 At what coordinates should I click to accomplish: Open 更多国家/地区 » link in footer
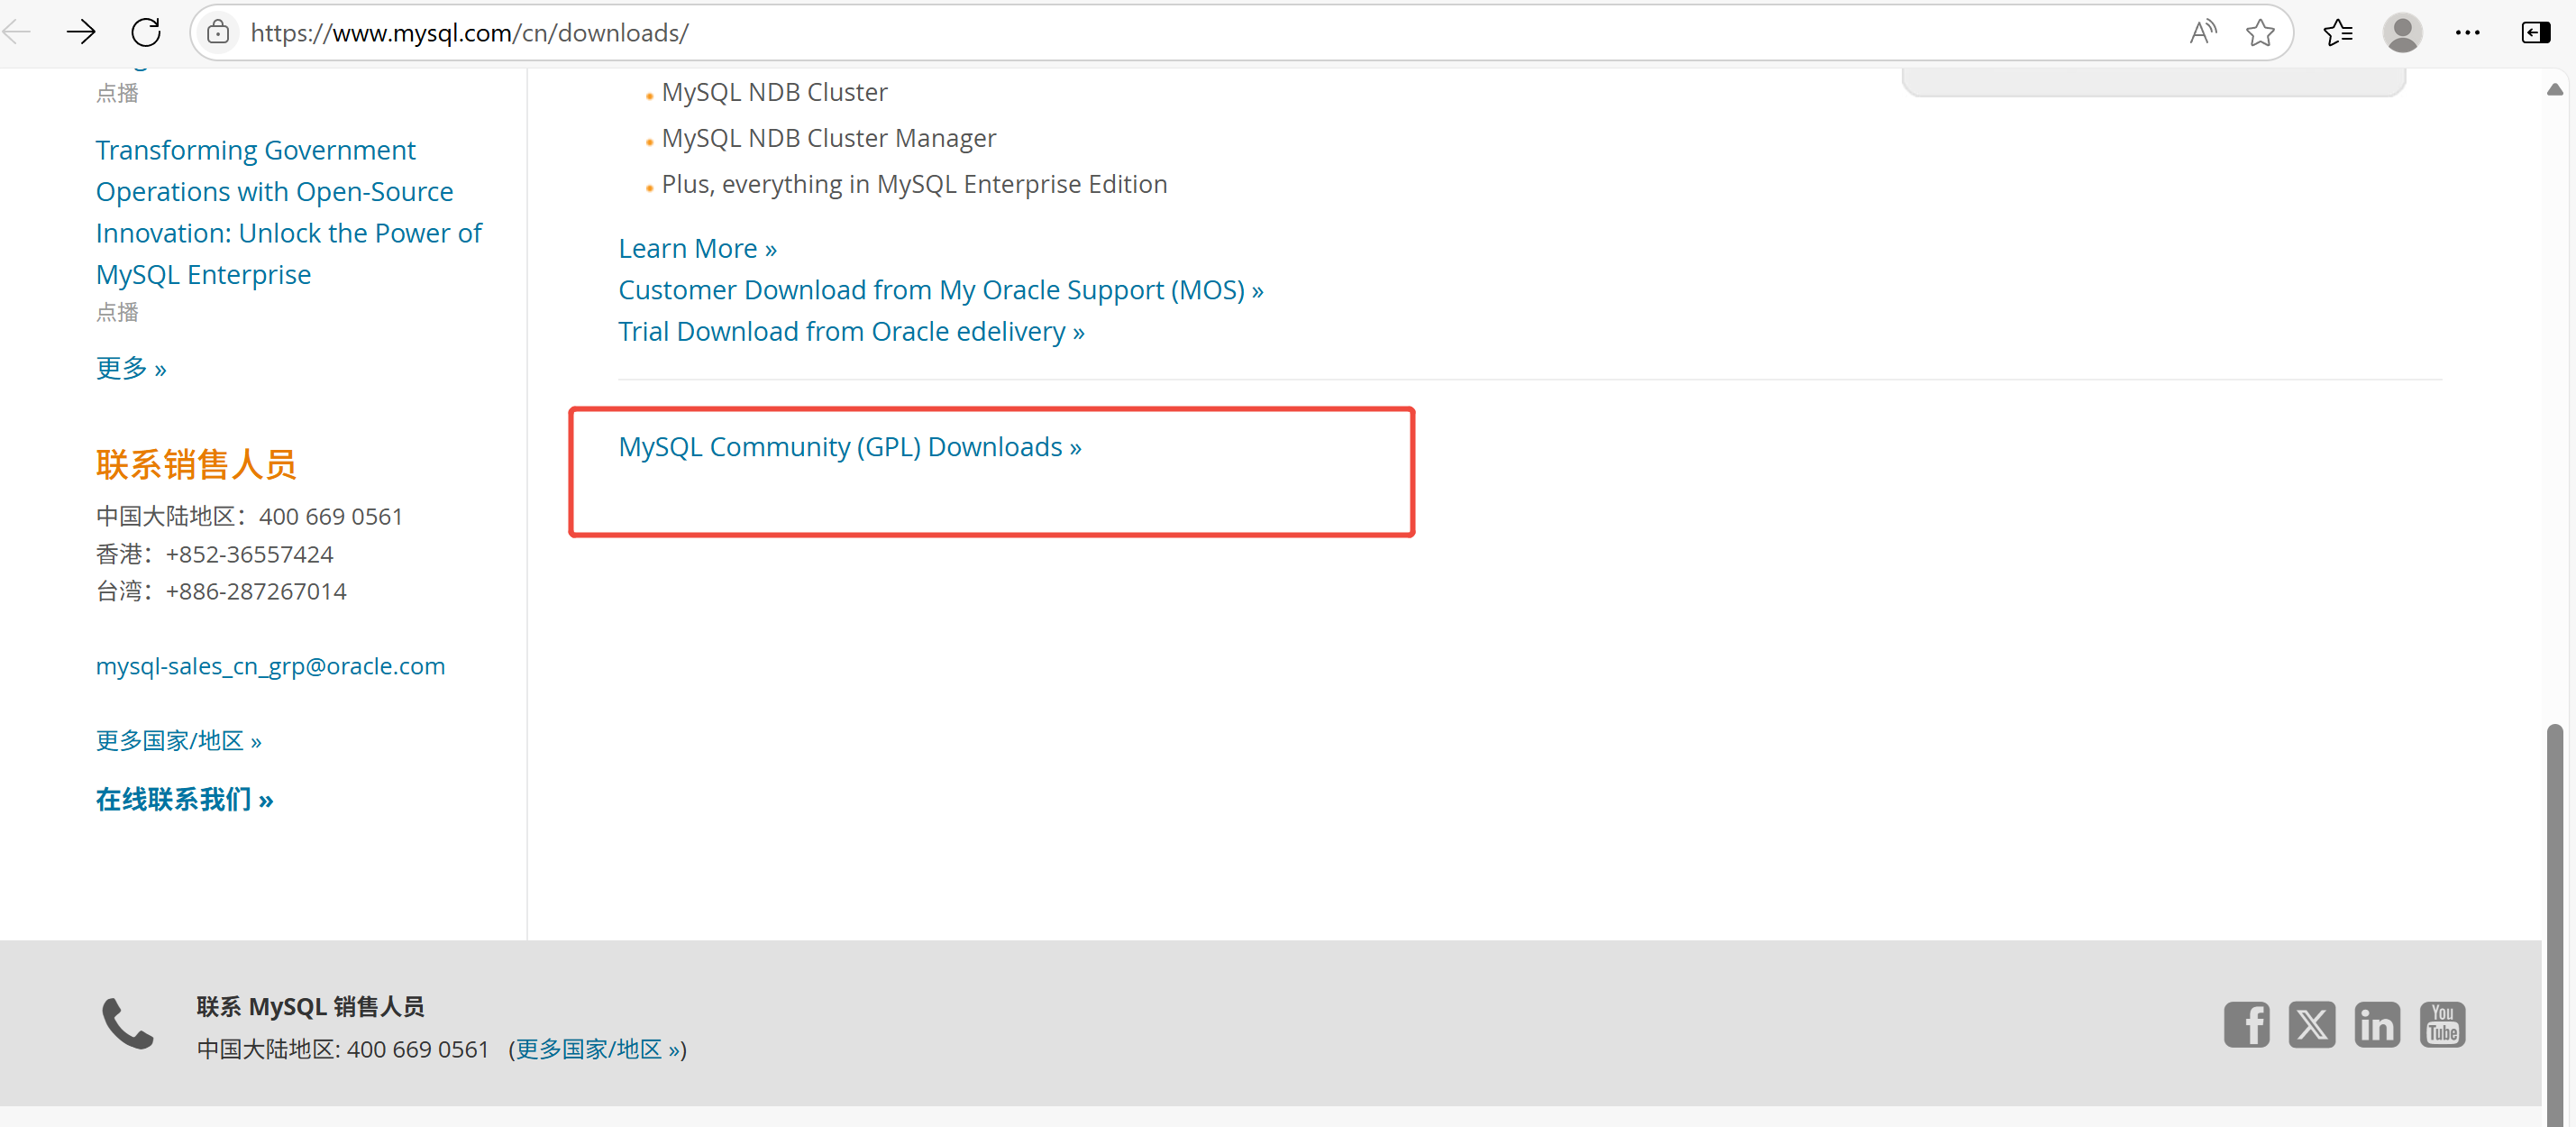click(x=598, y=1049)
